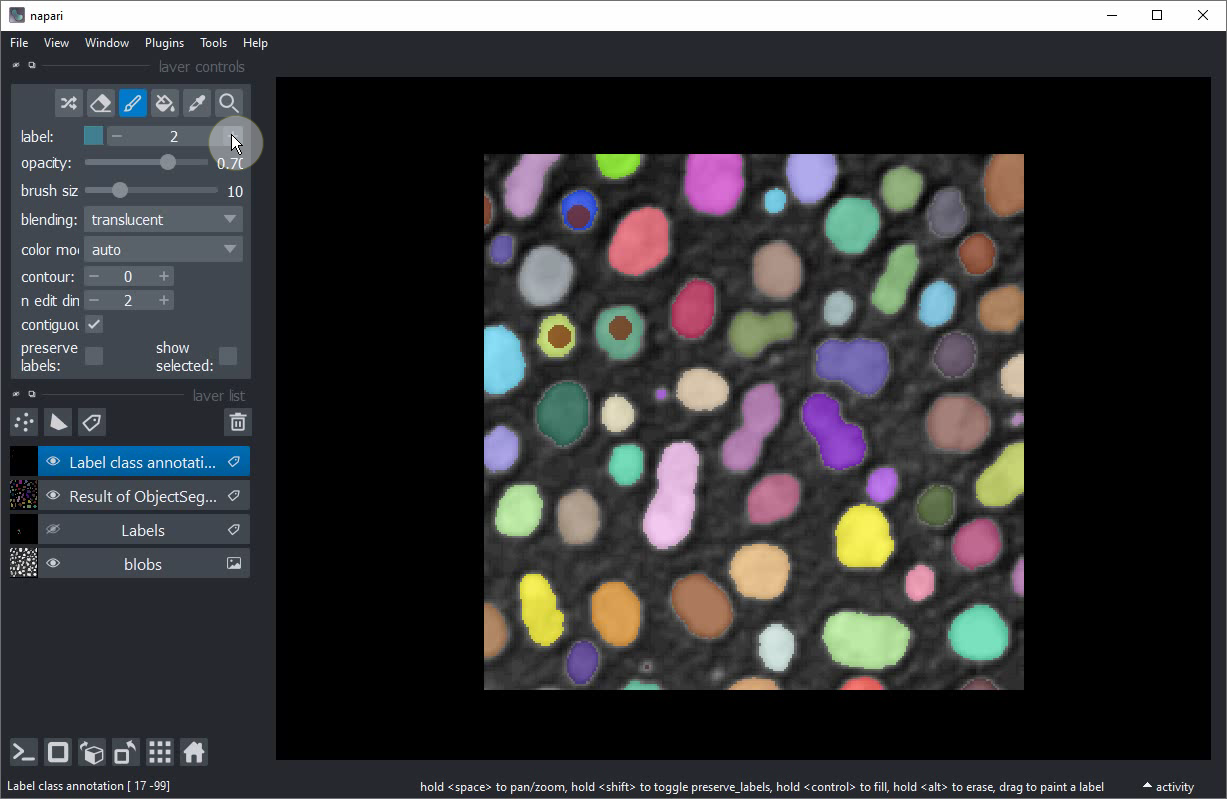Reset view with home button

[x=194, y=752]
